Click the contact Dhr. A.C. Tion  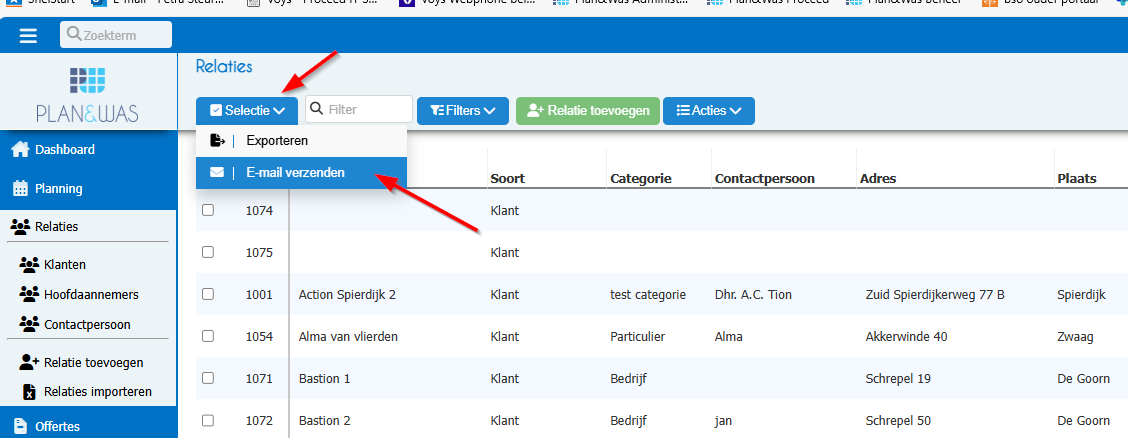click(753, 295)
